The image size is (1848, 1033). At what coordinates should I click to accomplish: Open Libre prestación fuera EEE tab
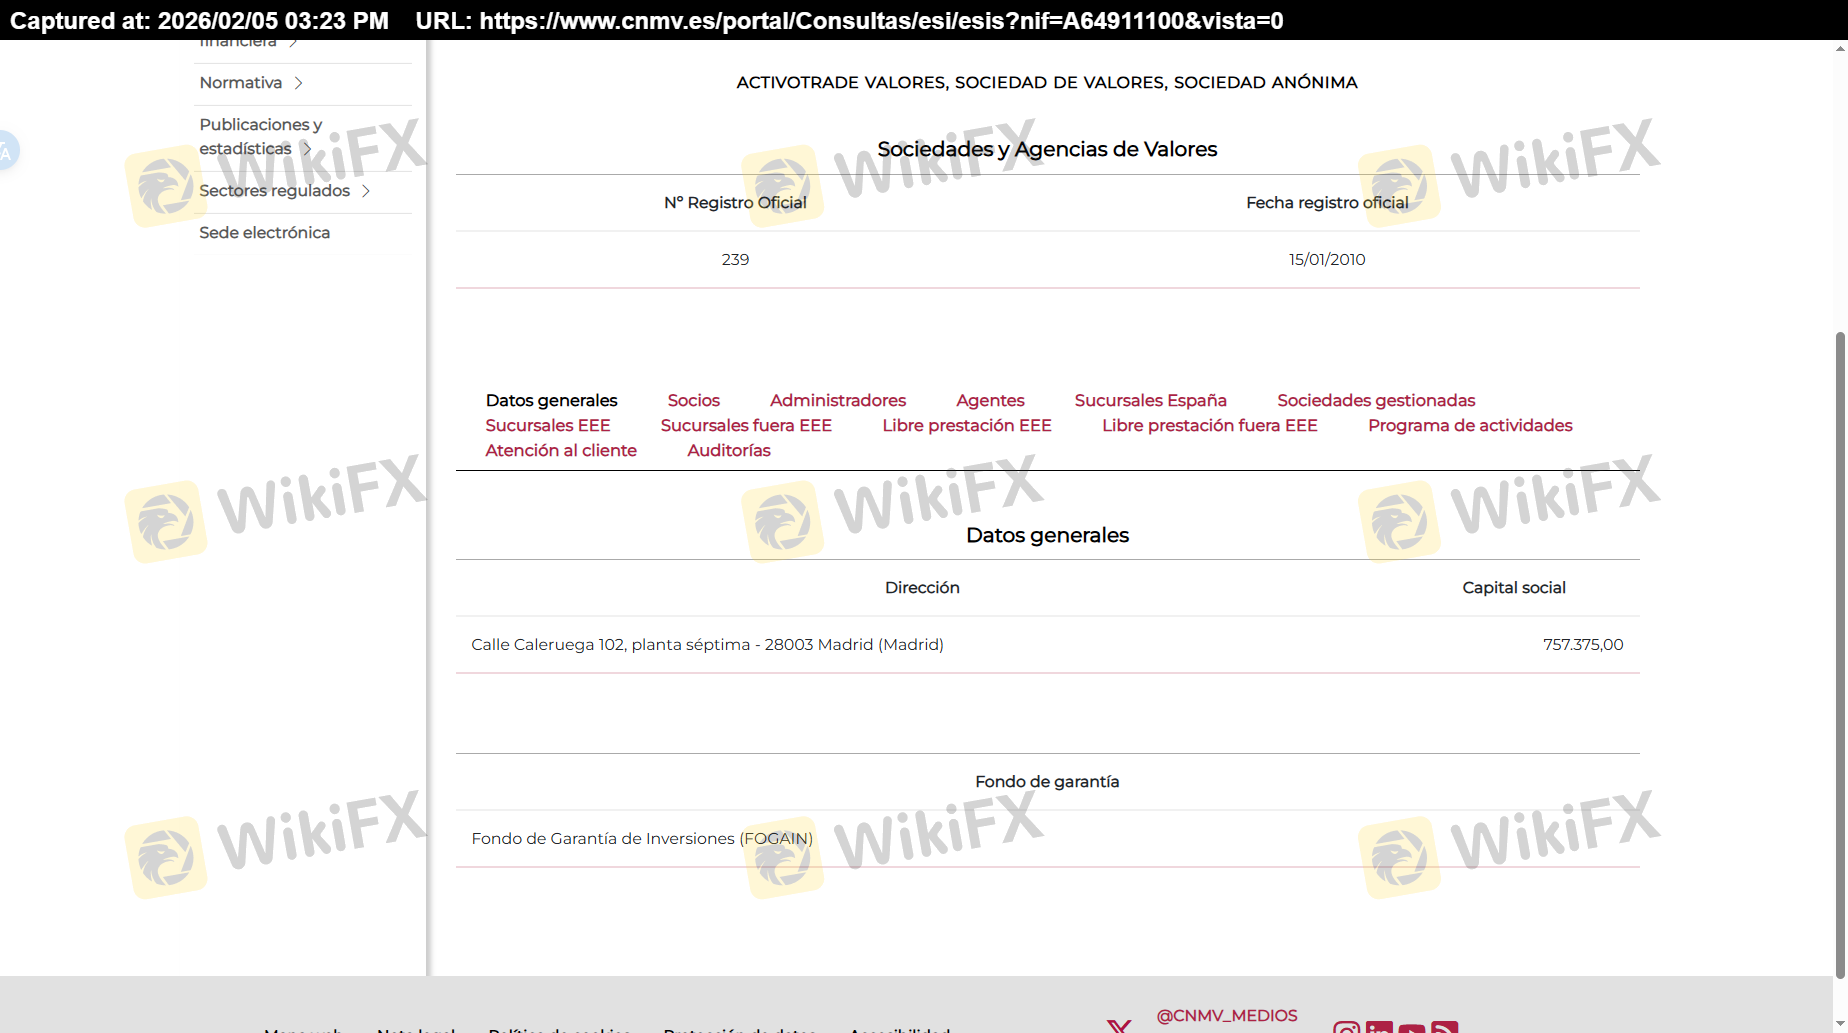1210,425
